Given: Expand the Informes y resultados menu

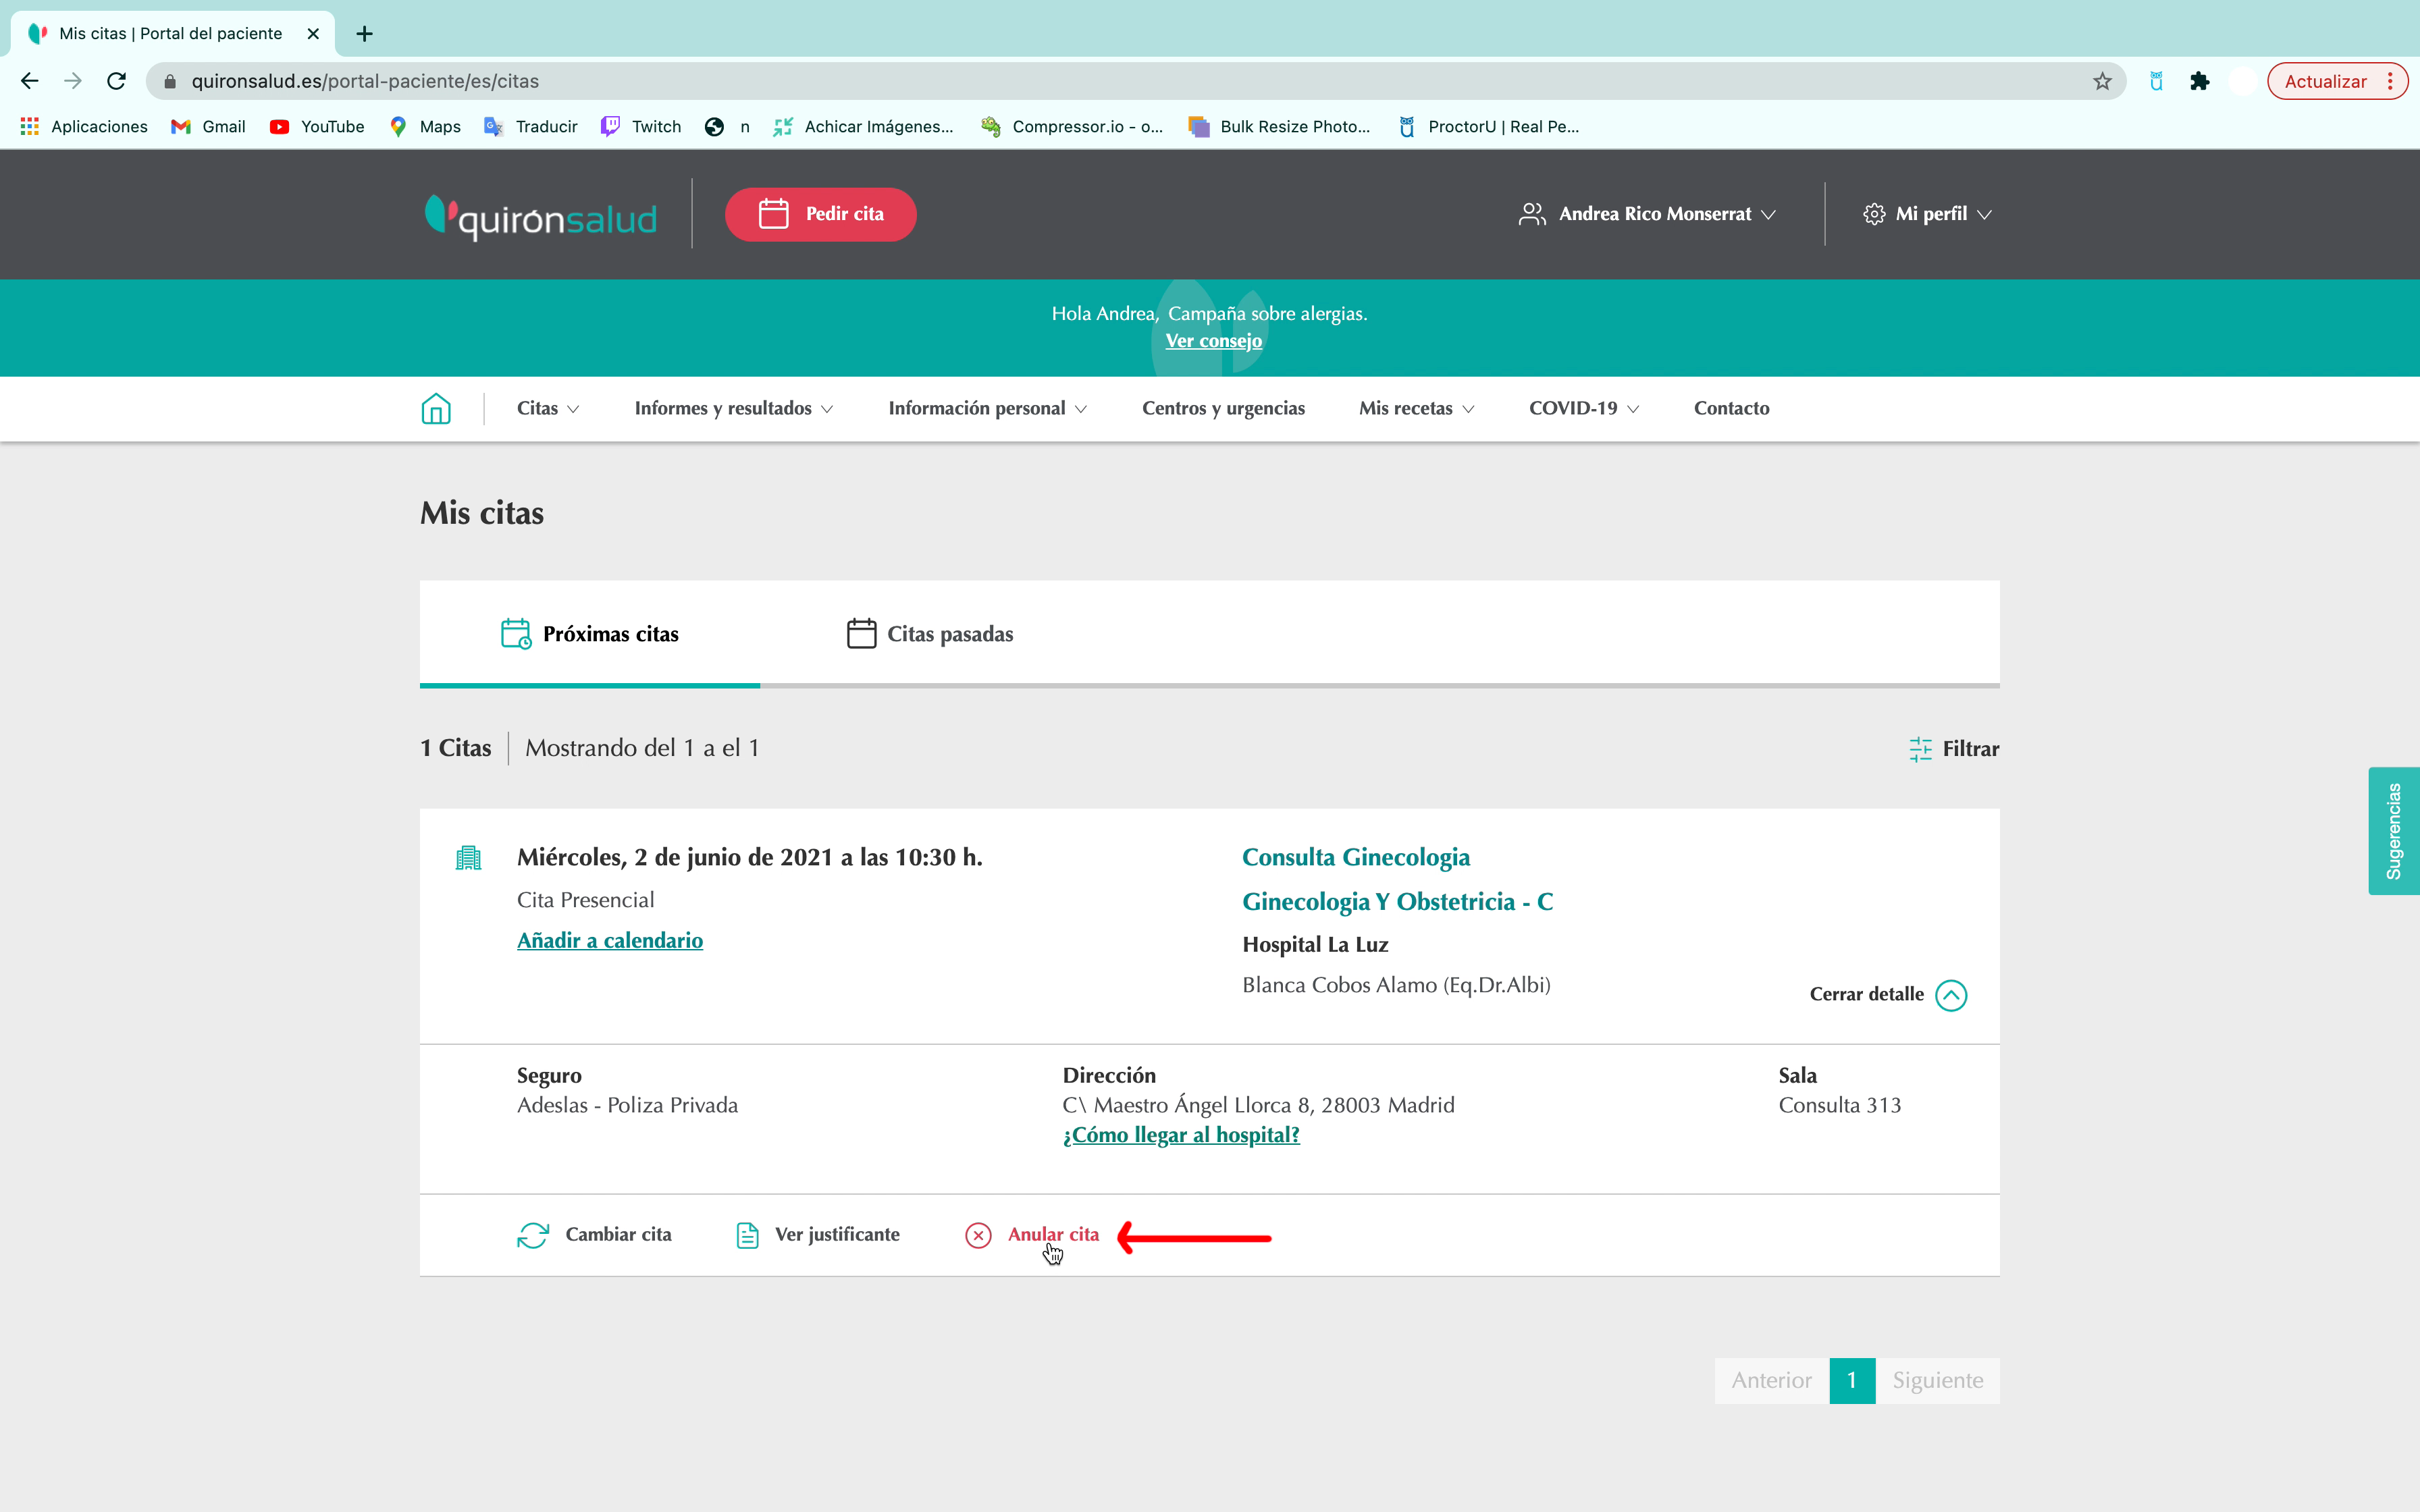Looking at the screenshot, I should point(734,408).
